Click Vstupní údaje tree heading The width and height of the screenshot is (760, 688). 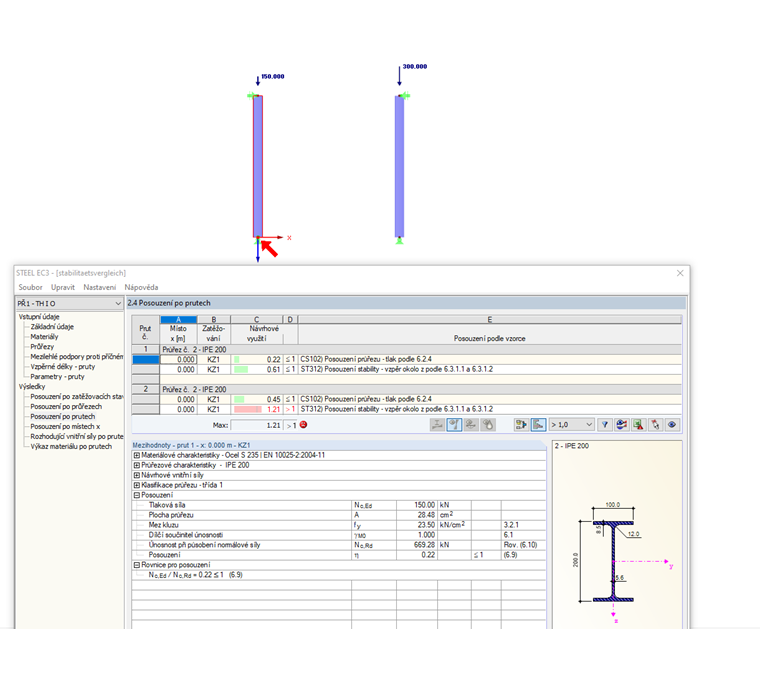(39, 317)
